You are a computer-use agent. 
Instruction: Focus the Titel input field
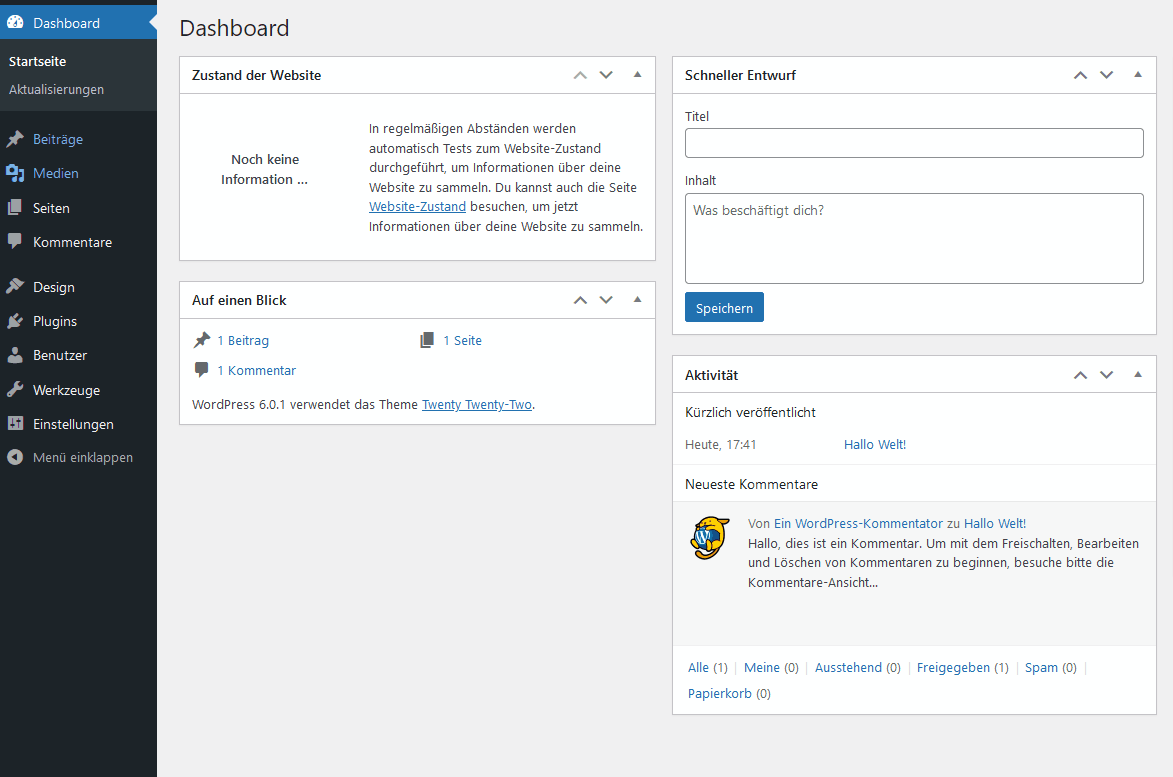click(914, 143)
